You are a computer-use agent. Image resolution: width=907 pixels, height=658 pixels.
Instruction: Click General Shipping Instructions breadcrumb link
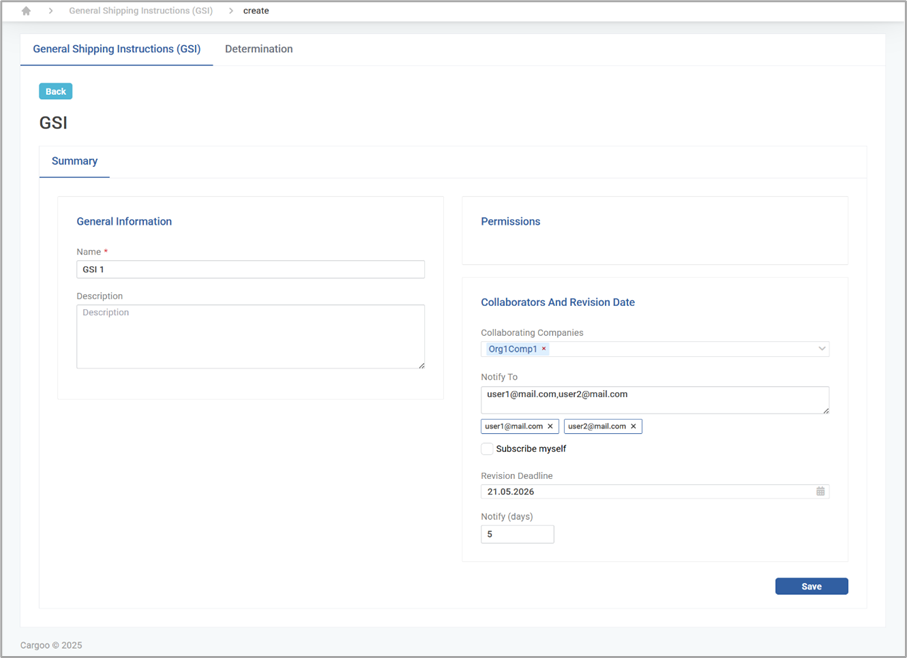[x=141, y=11]
